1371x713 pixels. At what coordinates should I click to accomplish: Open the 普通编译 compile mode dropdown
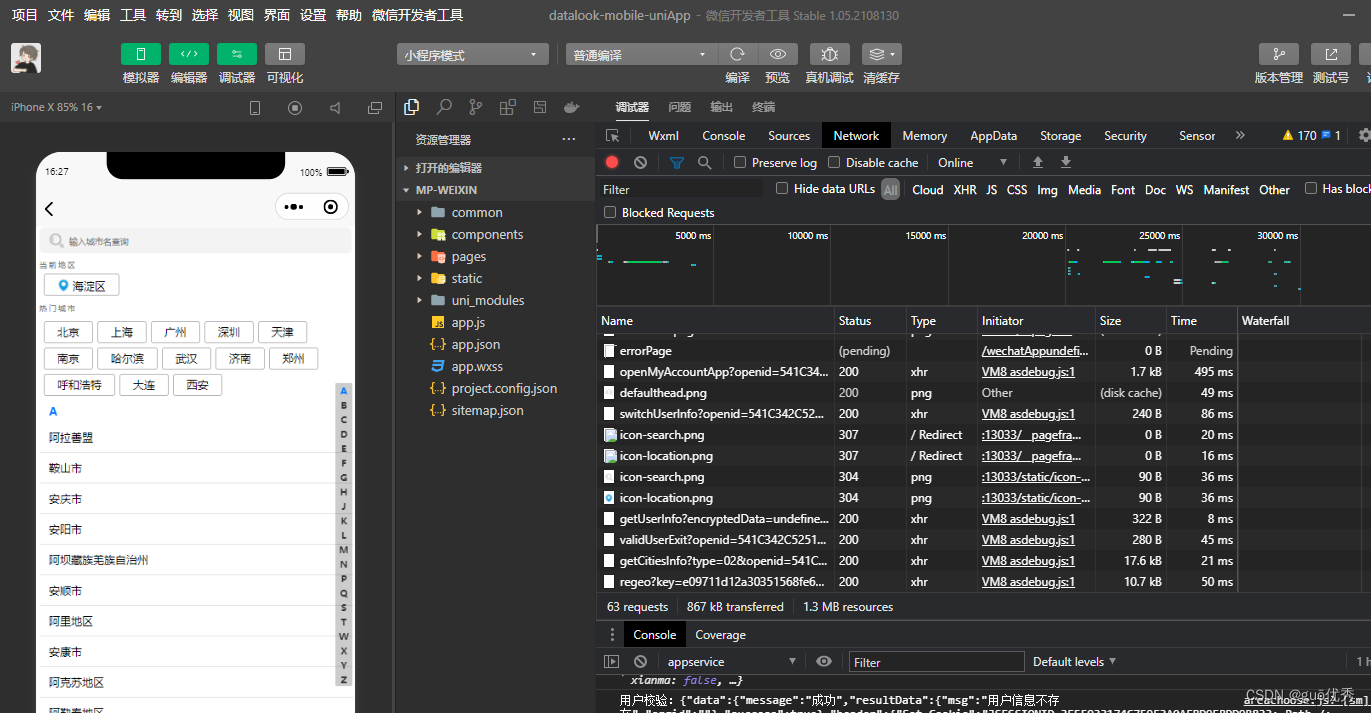click(x=641, y=54)
